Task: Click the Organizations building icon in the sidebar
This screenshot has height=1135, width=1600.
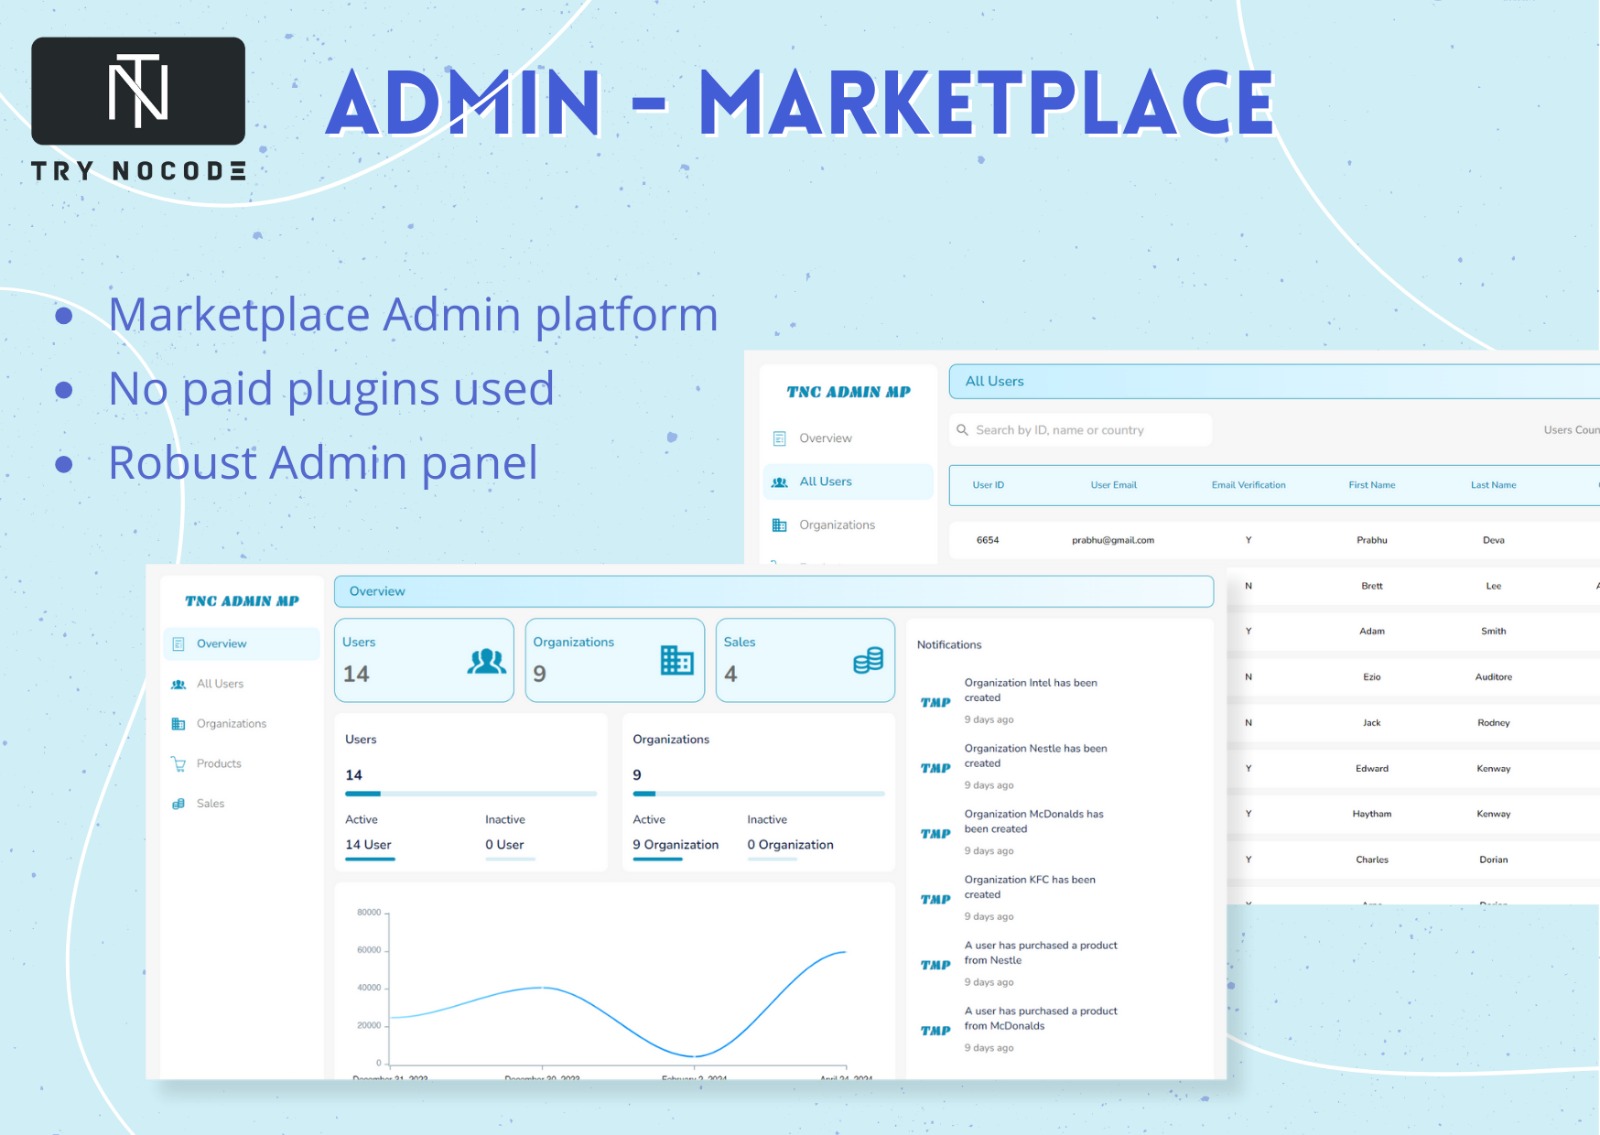Action: (178, 723)
